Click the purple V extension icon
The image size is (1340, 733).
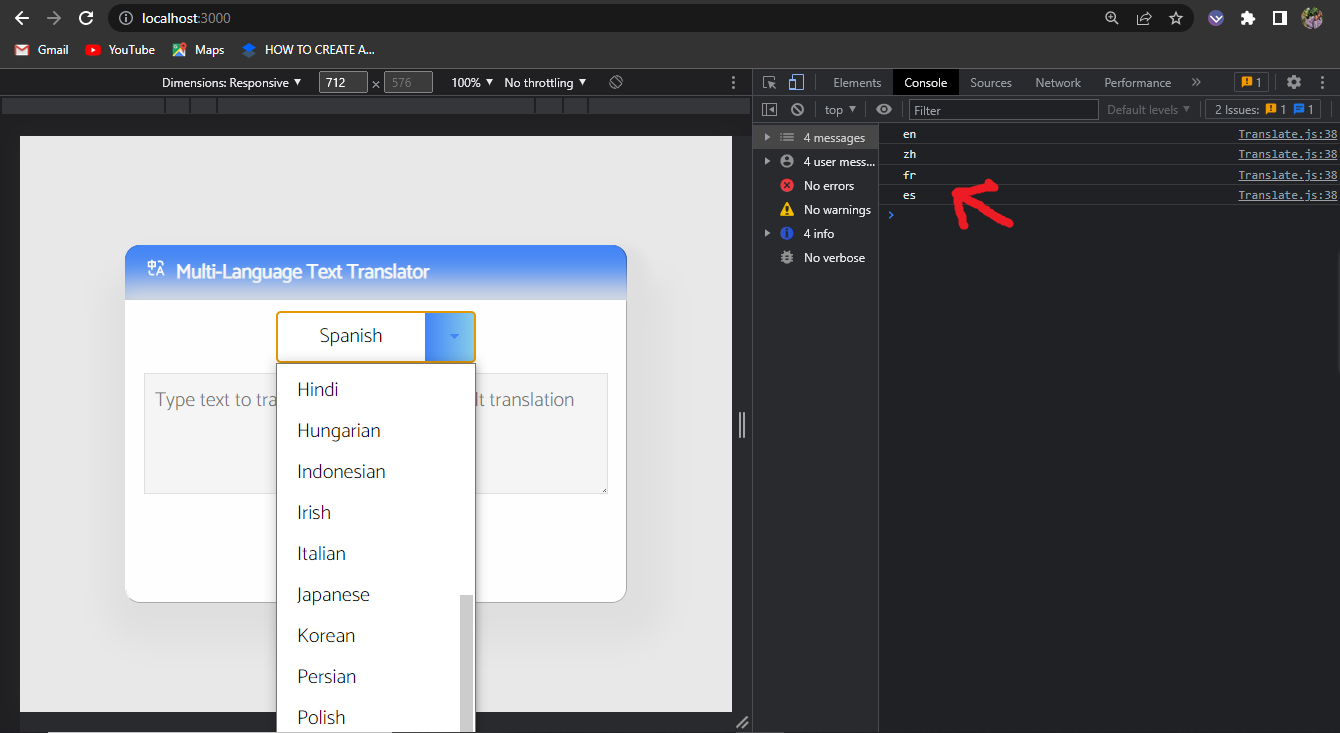click(x=1216, y=18)
